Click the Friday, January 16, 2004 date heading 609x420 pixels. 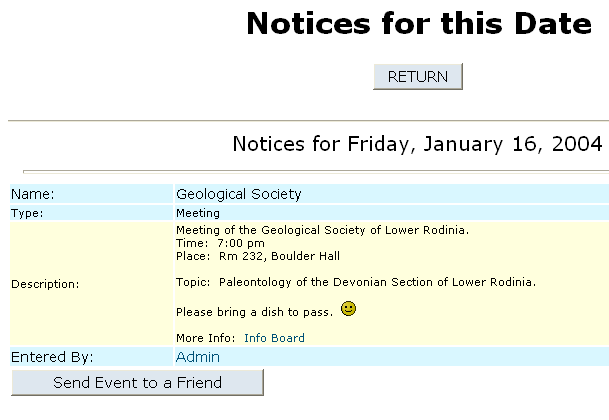point(417,143)
